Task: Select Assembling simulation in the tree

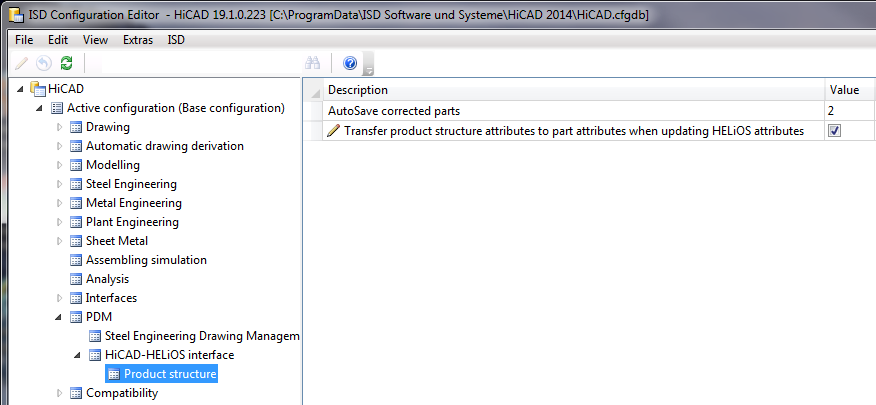Action: pyautogui.click(x=146, y=260)
